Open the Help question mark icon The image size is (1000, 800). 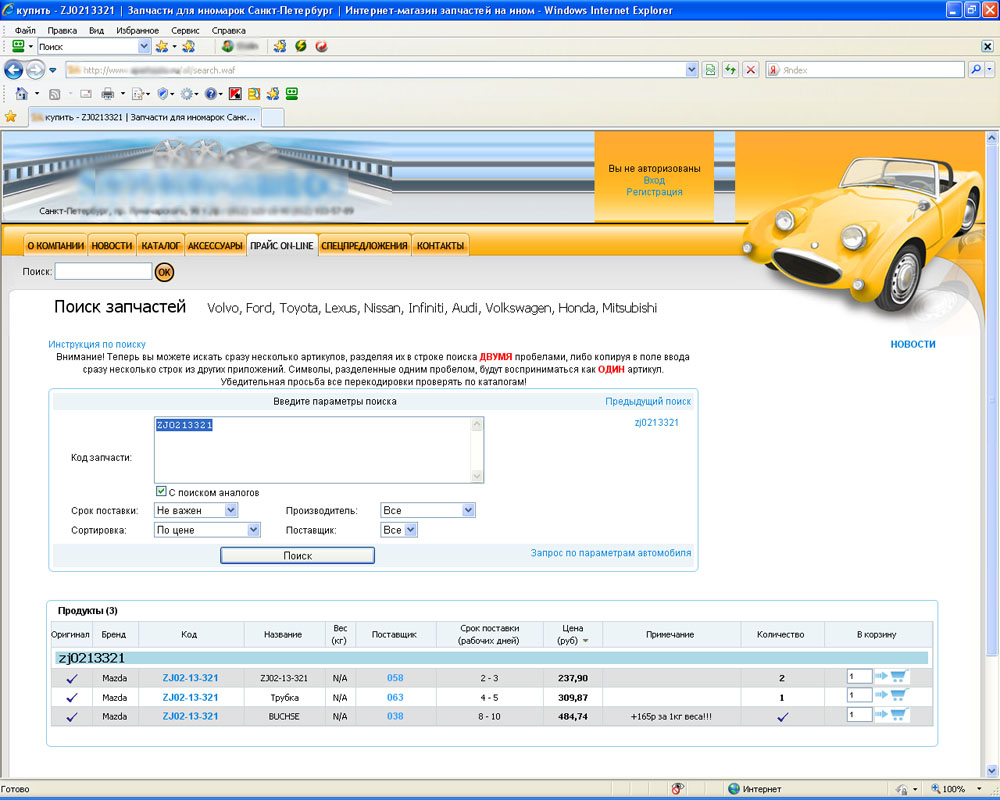210,94
